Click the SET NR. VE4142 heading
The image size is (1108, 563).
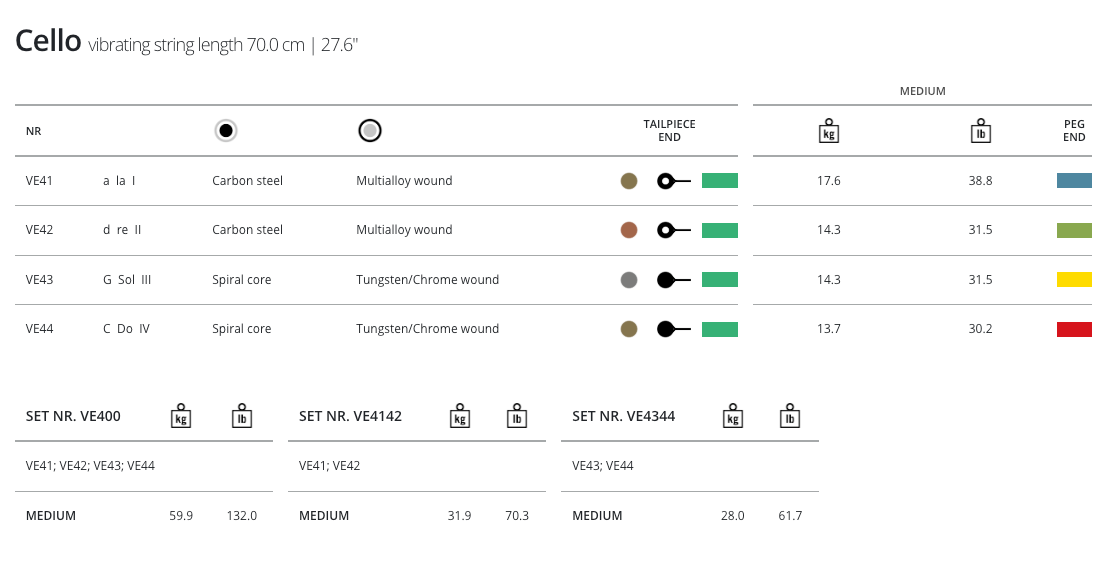[x=350, y=416]
